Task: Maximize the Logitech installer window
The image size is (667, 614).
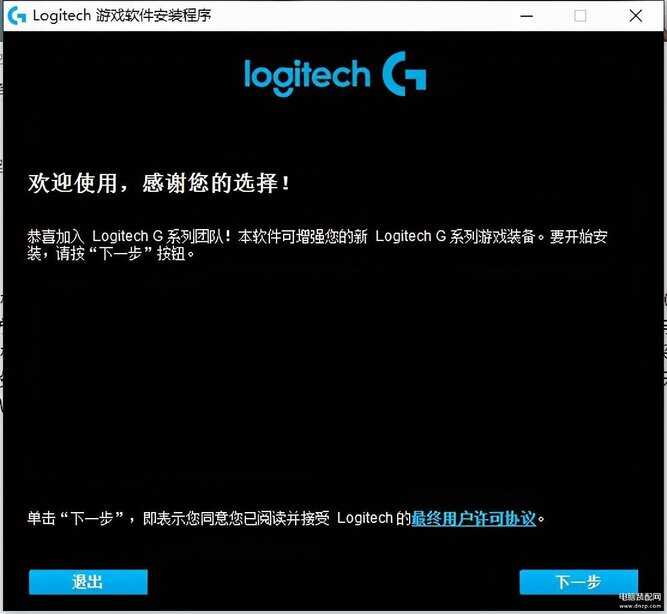Action: (580, 16)
